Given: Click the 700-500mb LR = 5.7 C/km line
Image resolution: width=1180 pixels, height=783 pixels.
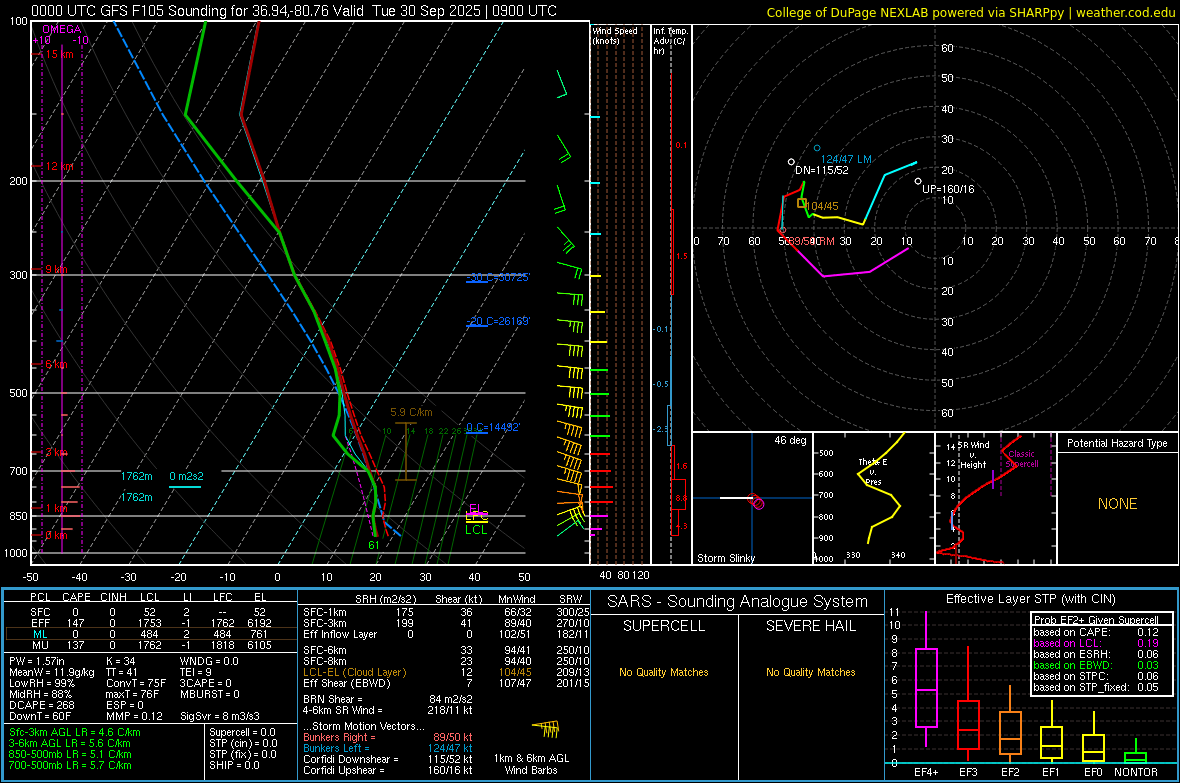Looking at the screenshot, I should pyautogui.click(x=70, y=765).
